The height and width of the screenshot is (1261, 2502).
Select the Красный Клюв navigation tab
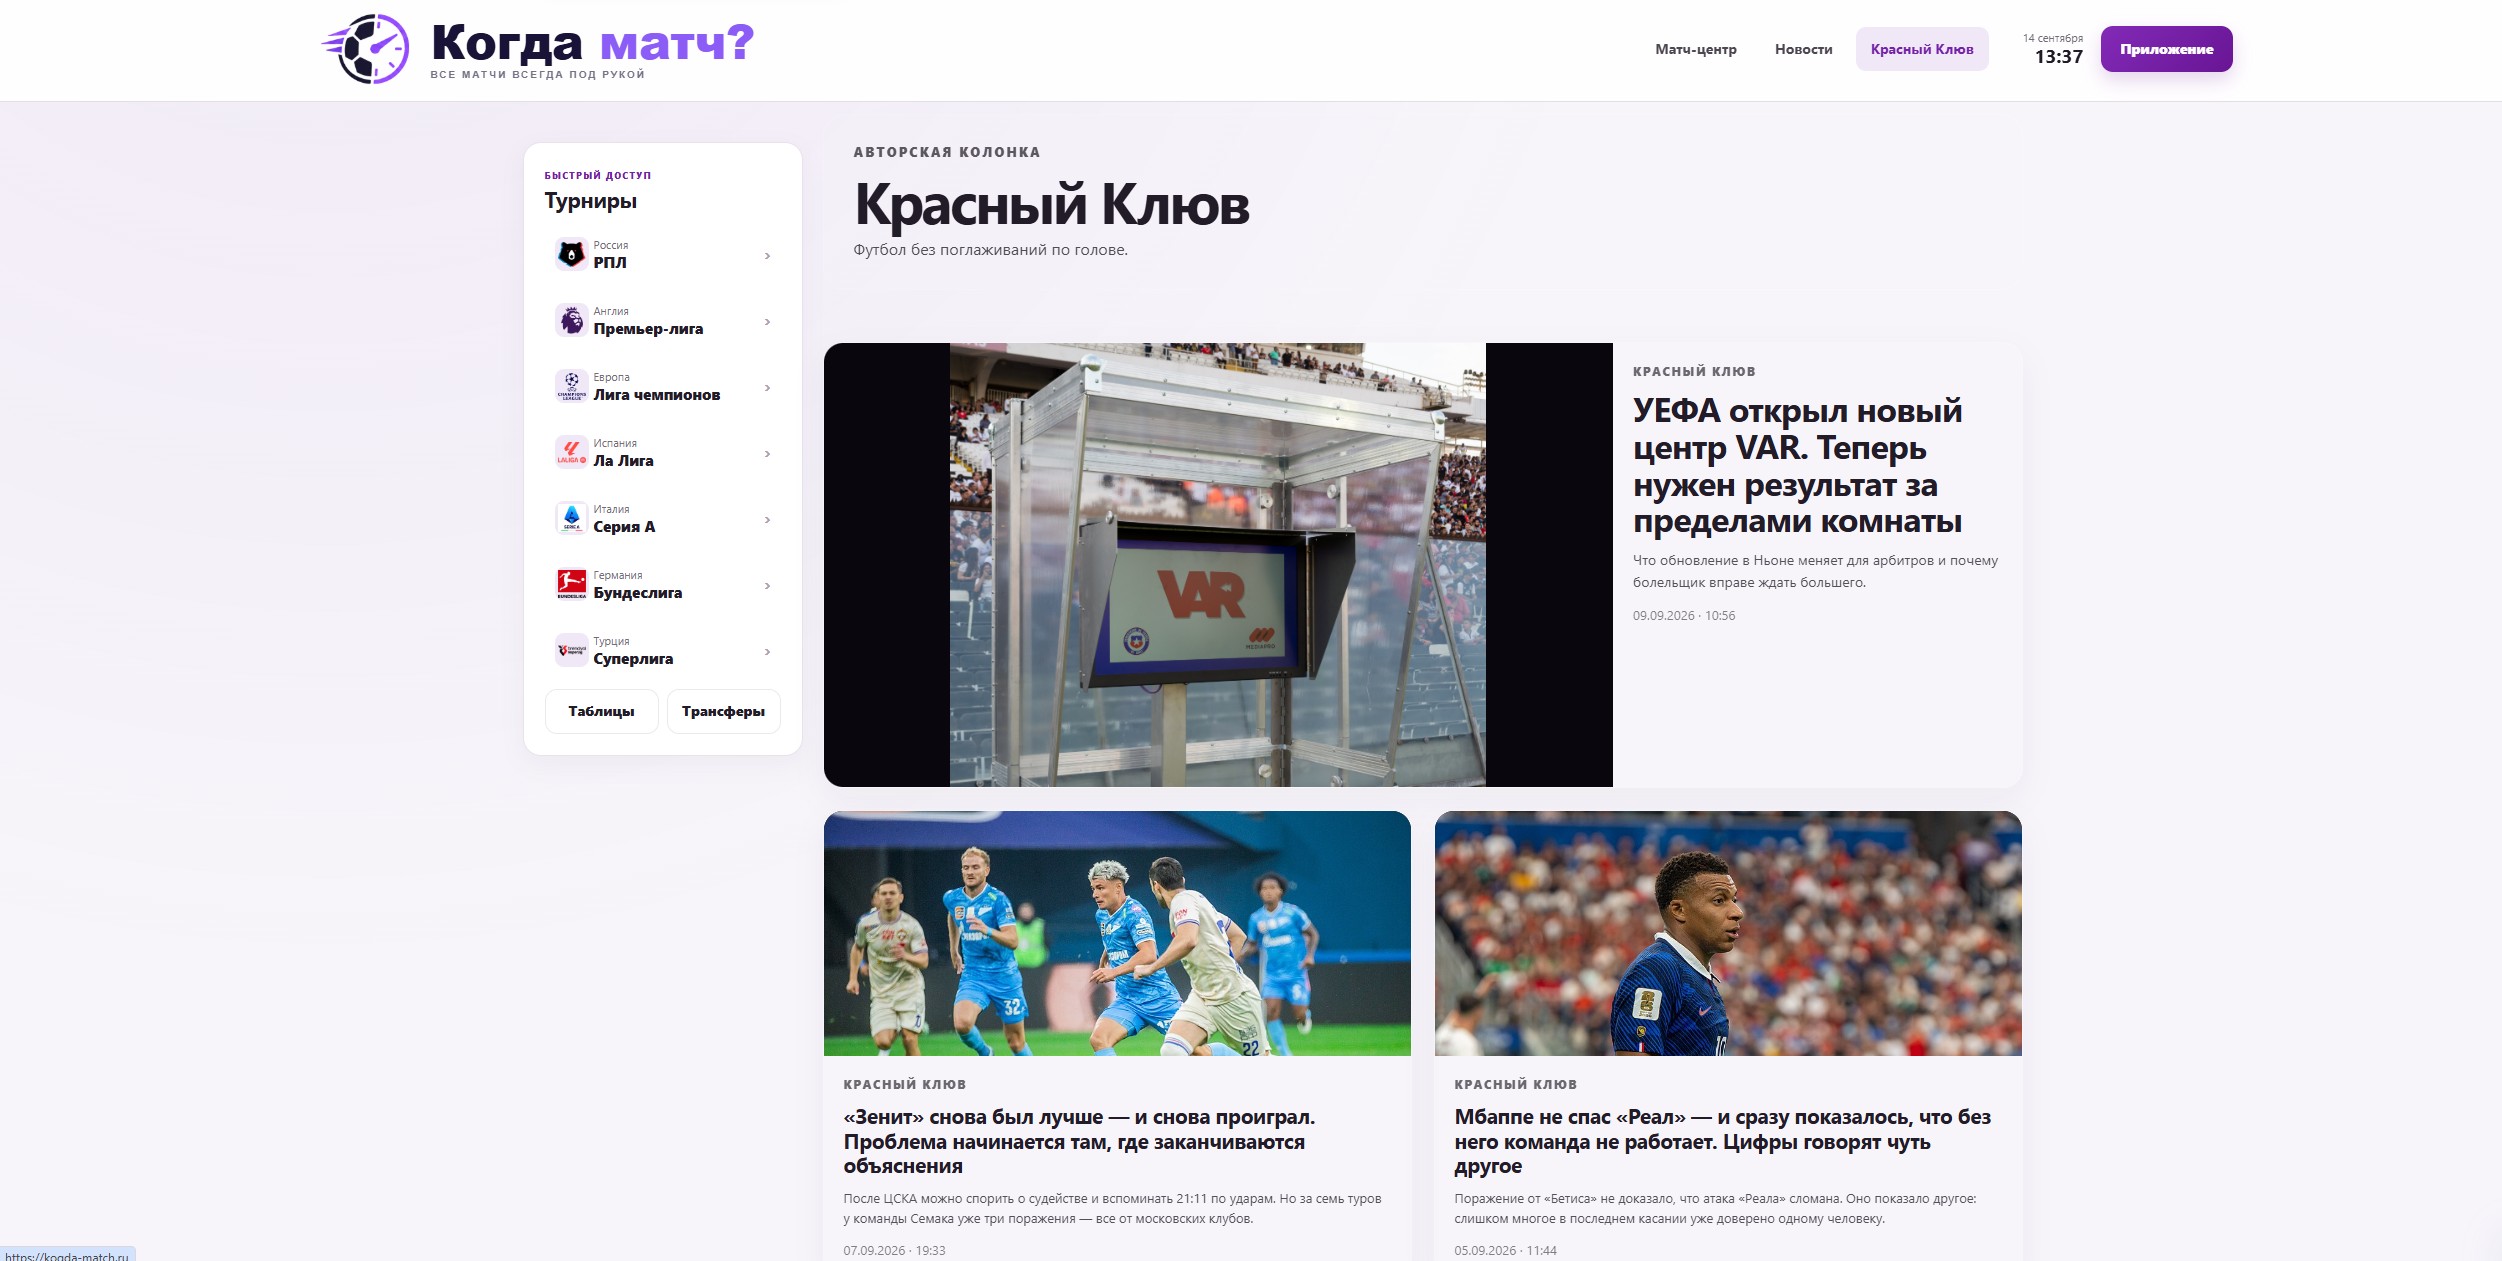tap(1921, 49)
